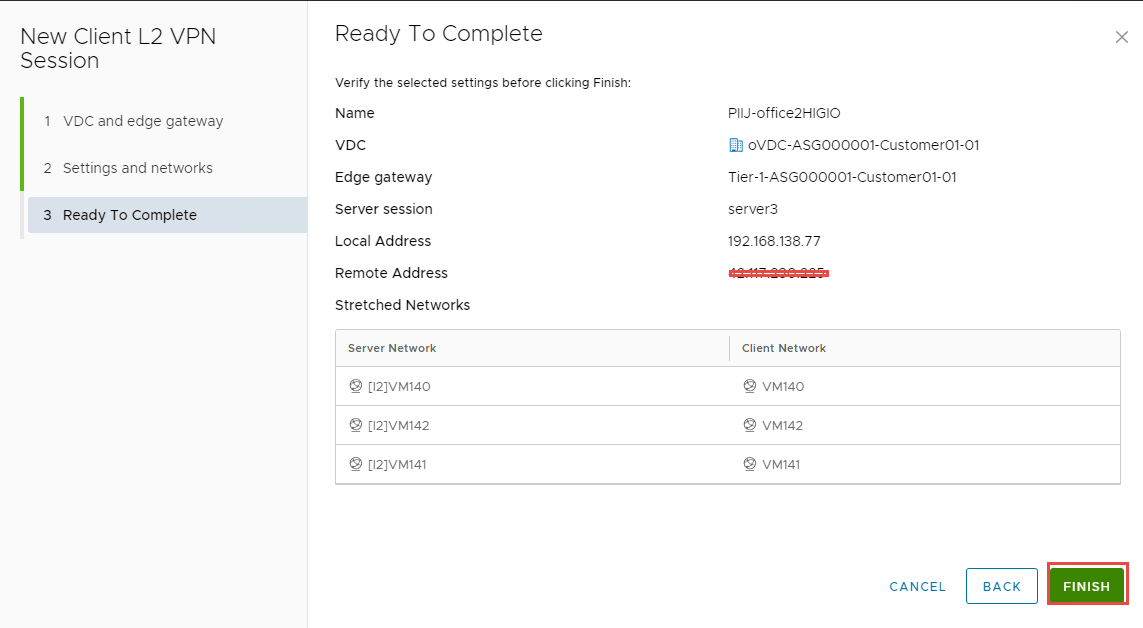Screen dimensions: 1143x628
Task: Go to step 1 VDC and edge gateway
Action: [143, 121]
